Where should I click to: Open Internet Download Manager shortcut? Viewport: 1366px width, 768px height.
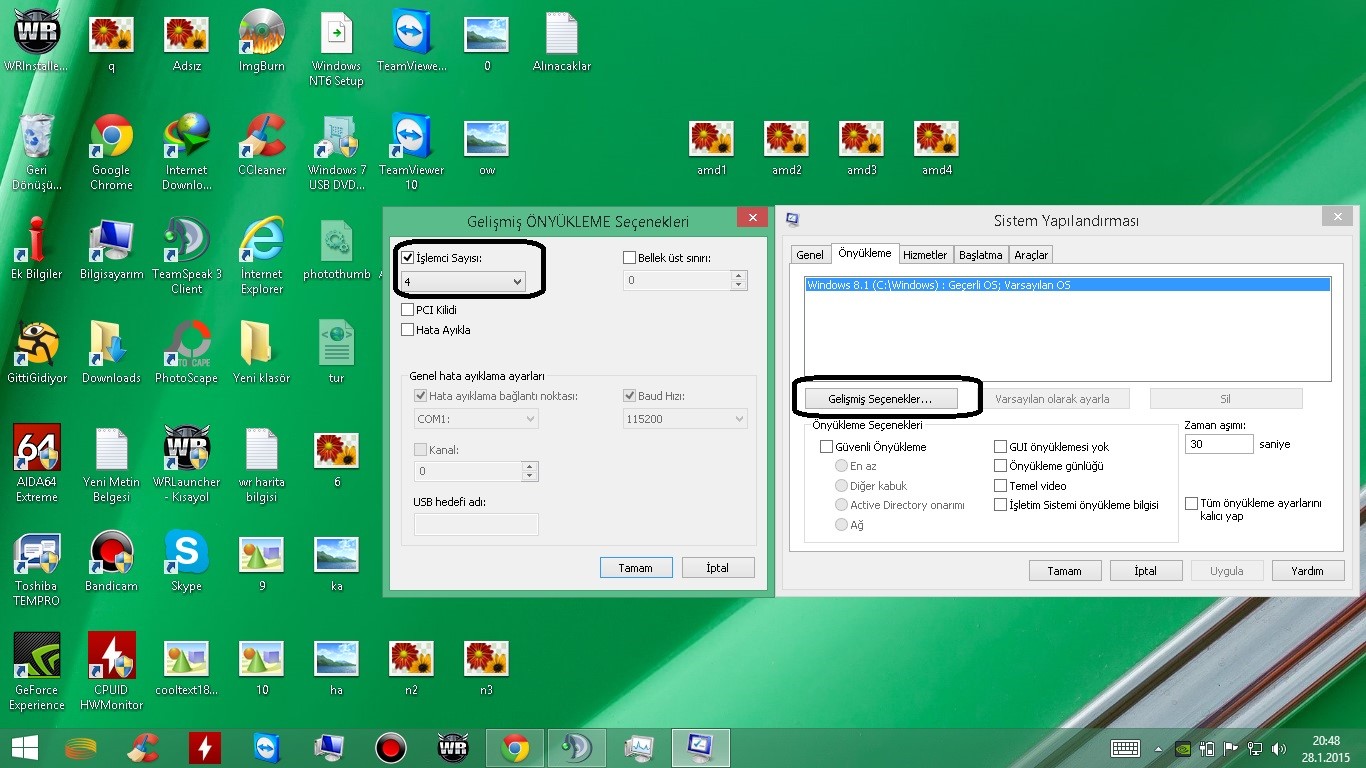pyautogui.click(x=187, y=153)
